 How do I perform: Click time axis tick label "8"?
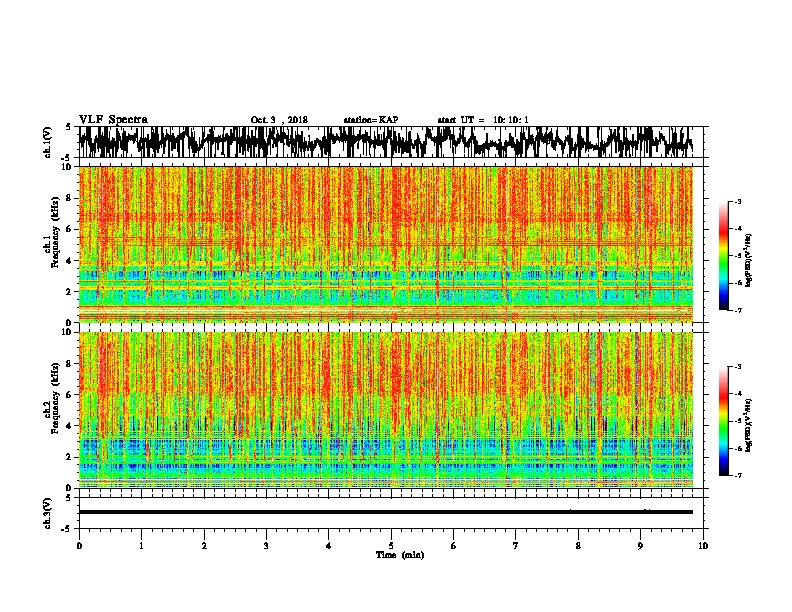578,546
